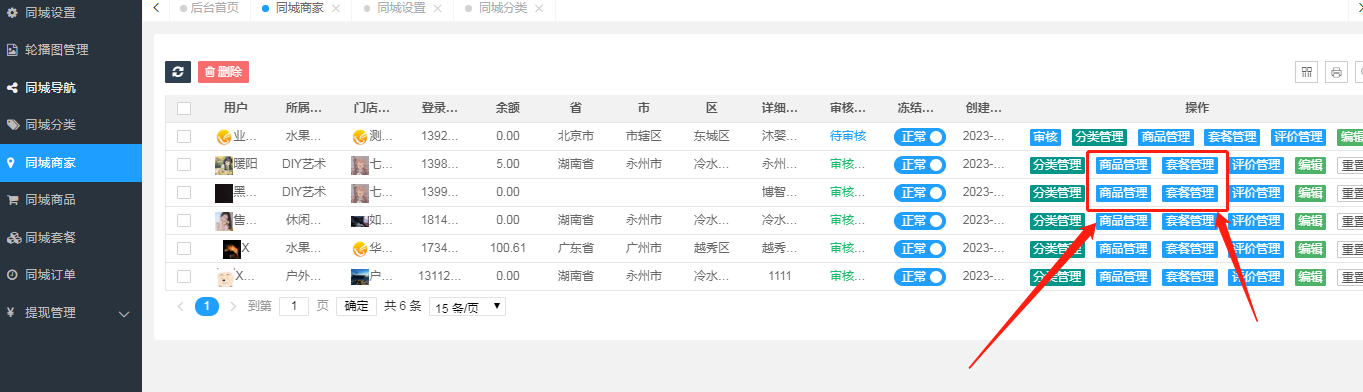Click the flame avatar in the 广东省 row
The width and height of the screenshot is (1363, 392).
click(231, 249)
